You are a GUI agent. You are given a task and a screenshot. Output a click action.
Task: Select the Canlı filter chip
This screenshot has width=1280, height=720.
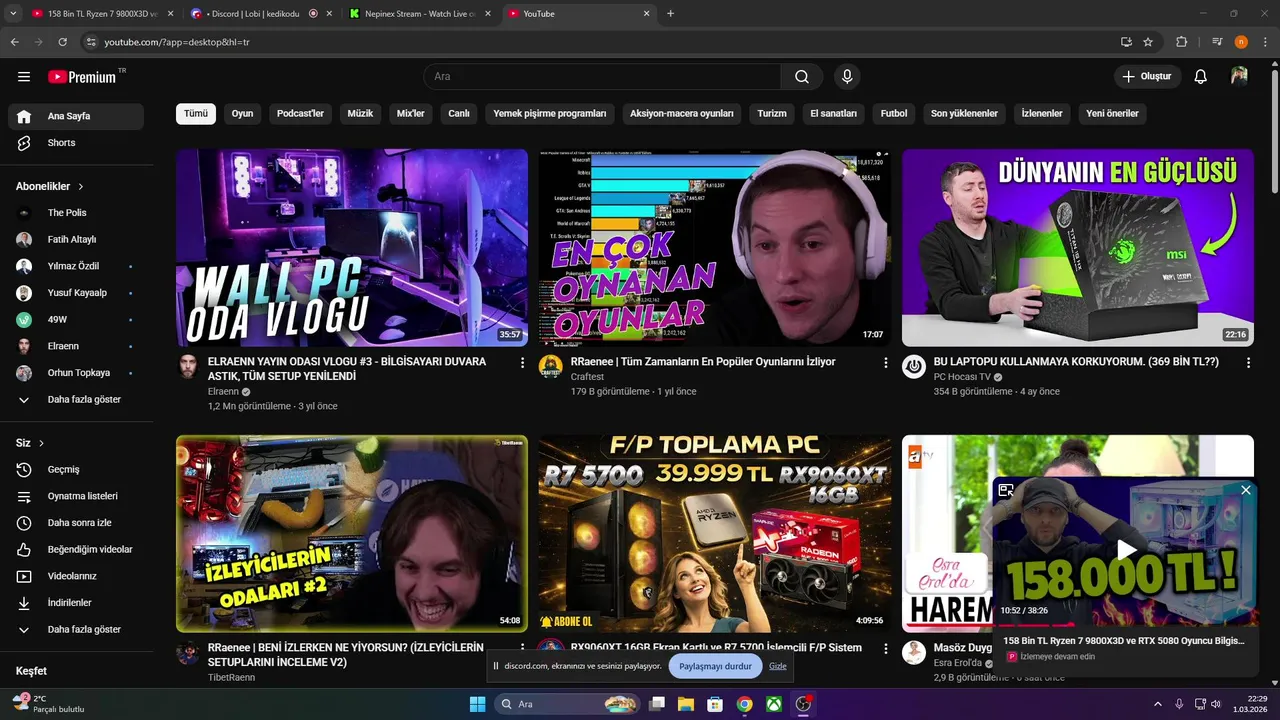tap(459, 114)
